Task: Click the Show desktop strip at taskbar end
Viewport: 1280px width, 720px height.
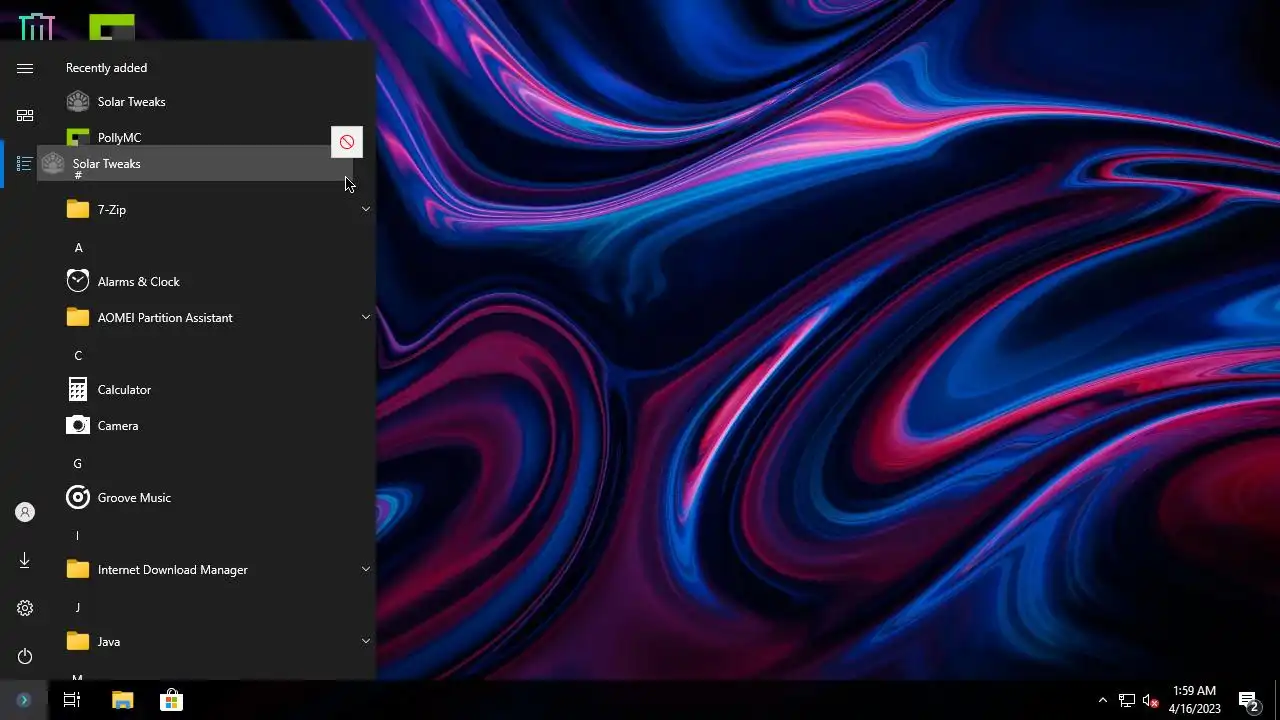Action: click(1277, 700)
